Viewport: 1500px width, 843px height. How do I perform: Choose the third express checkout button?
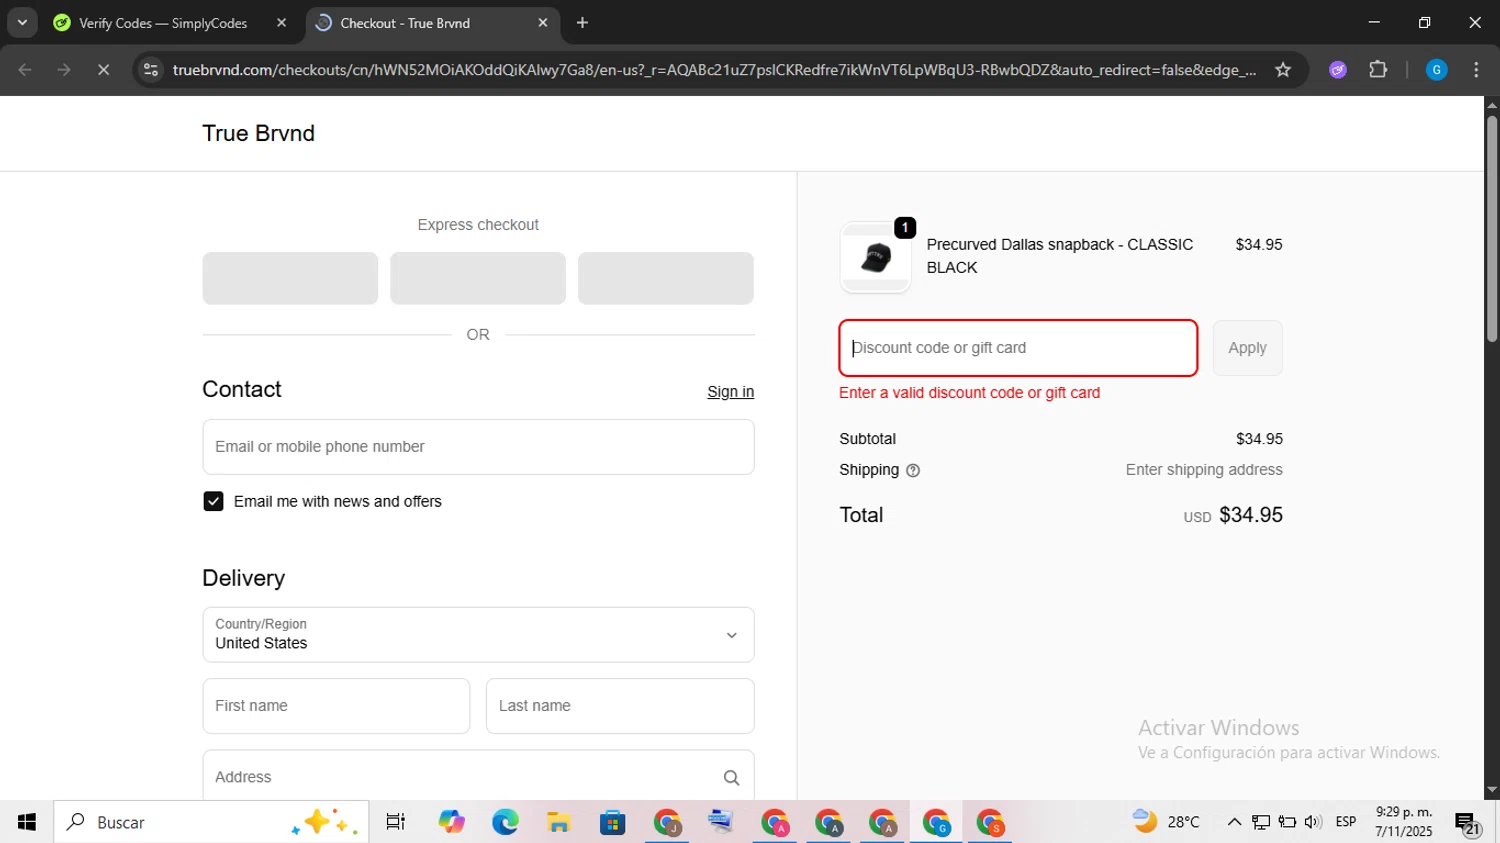point(666,278)
